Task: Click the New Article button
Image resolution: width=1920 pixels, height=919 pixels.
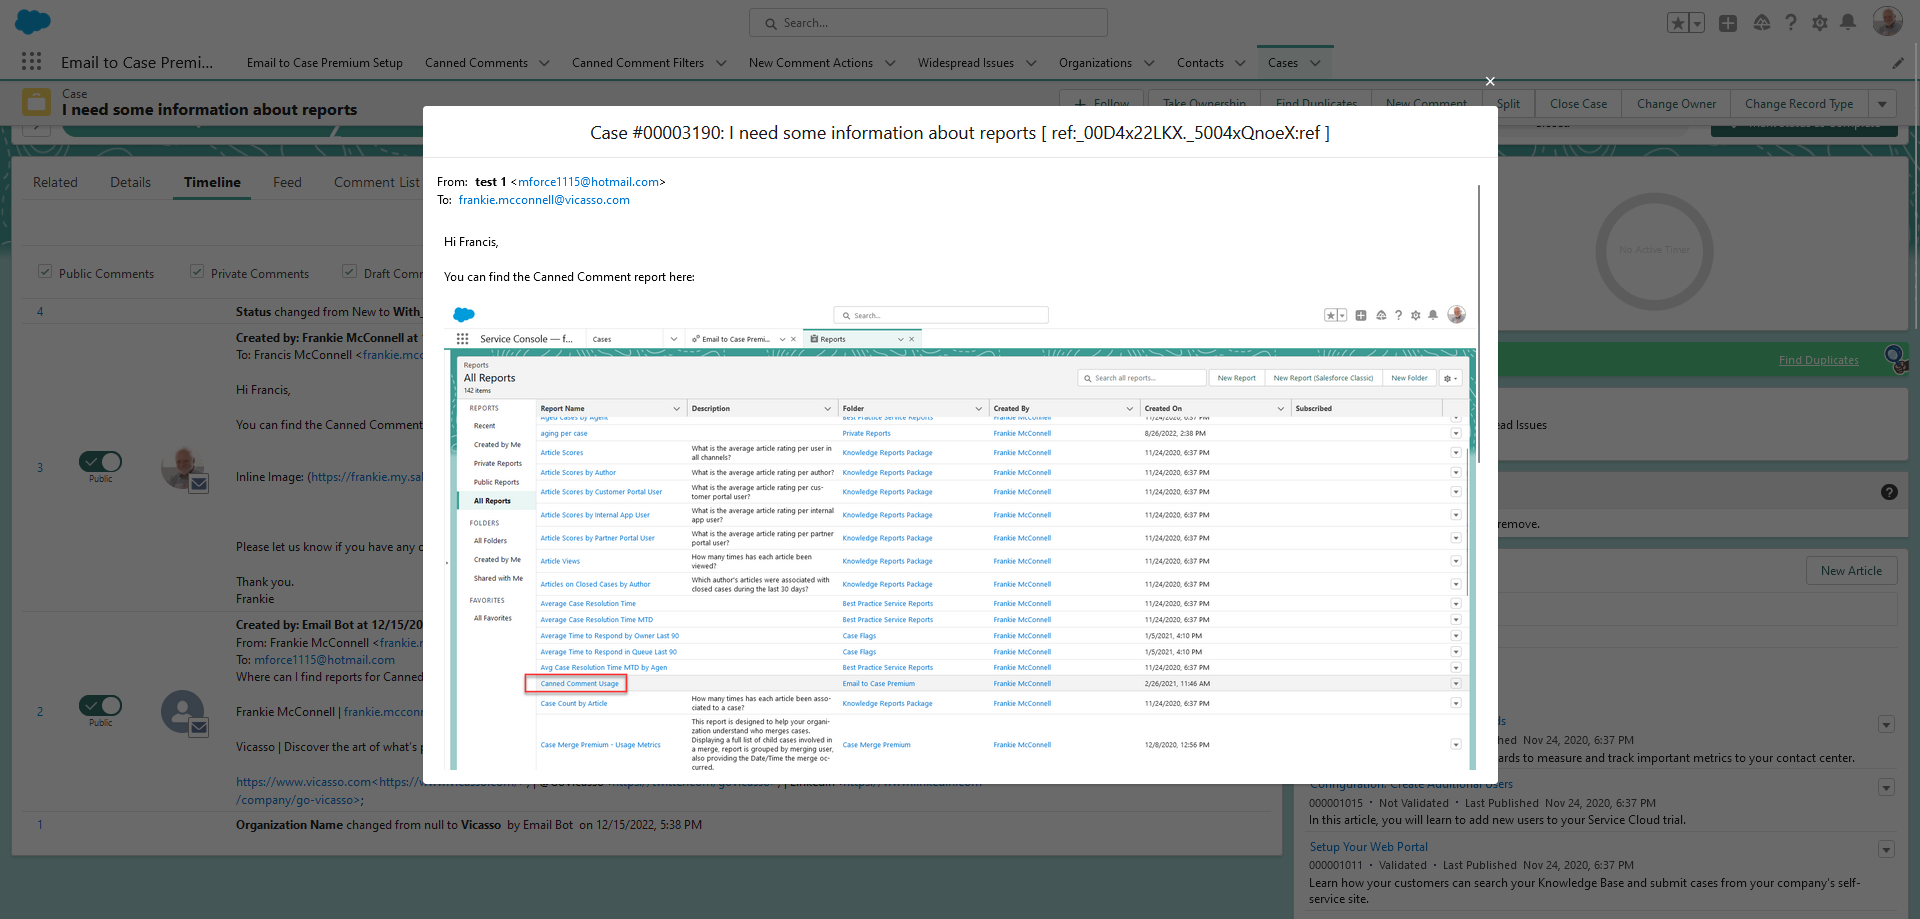Action: 1851,571
